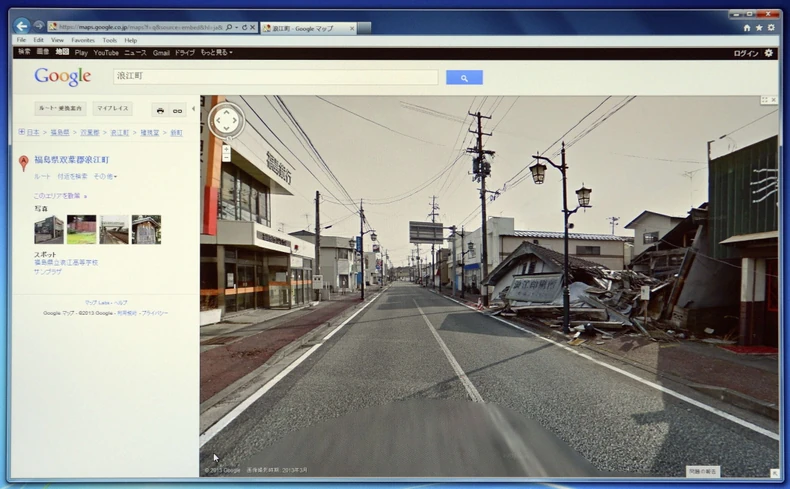The height and width of the screenshot is (489, 790).
Task: Expand the plus icon before 日本 breadcrumb
Action: [21, 132]
